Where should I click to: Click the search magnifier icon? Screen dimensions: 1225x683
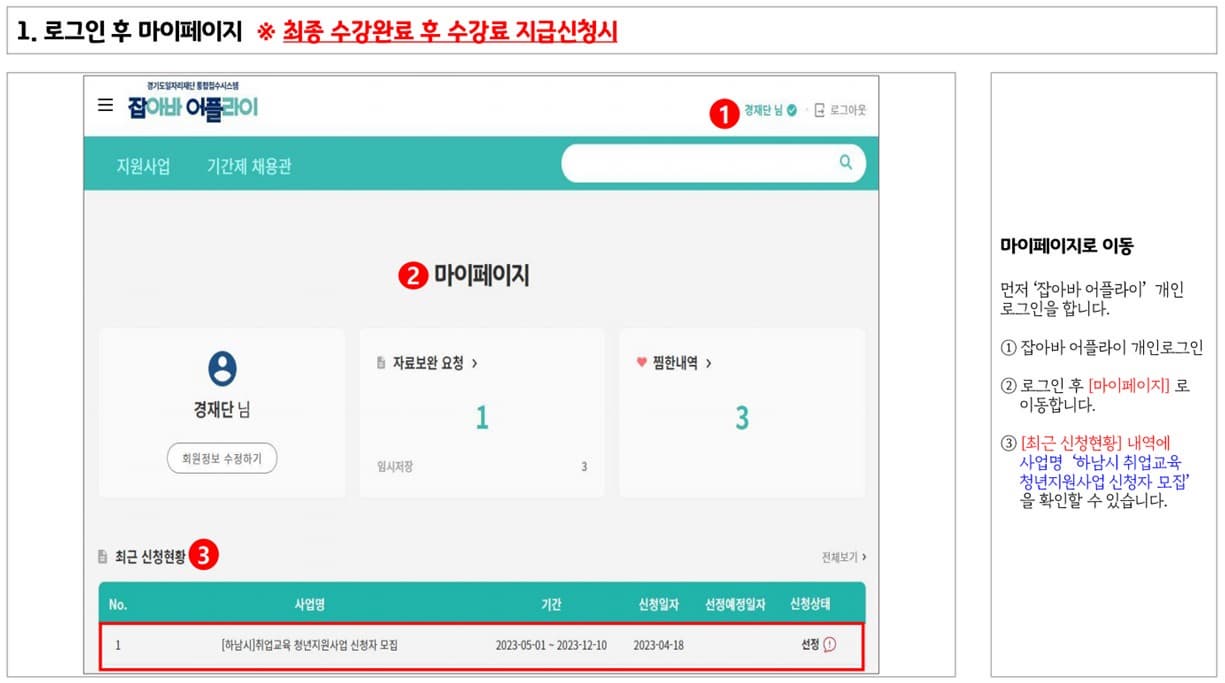point(845,162)
